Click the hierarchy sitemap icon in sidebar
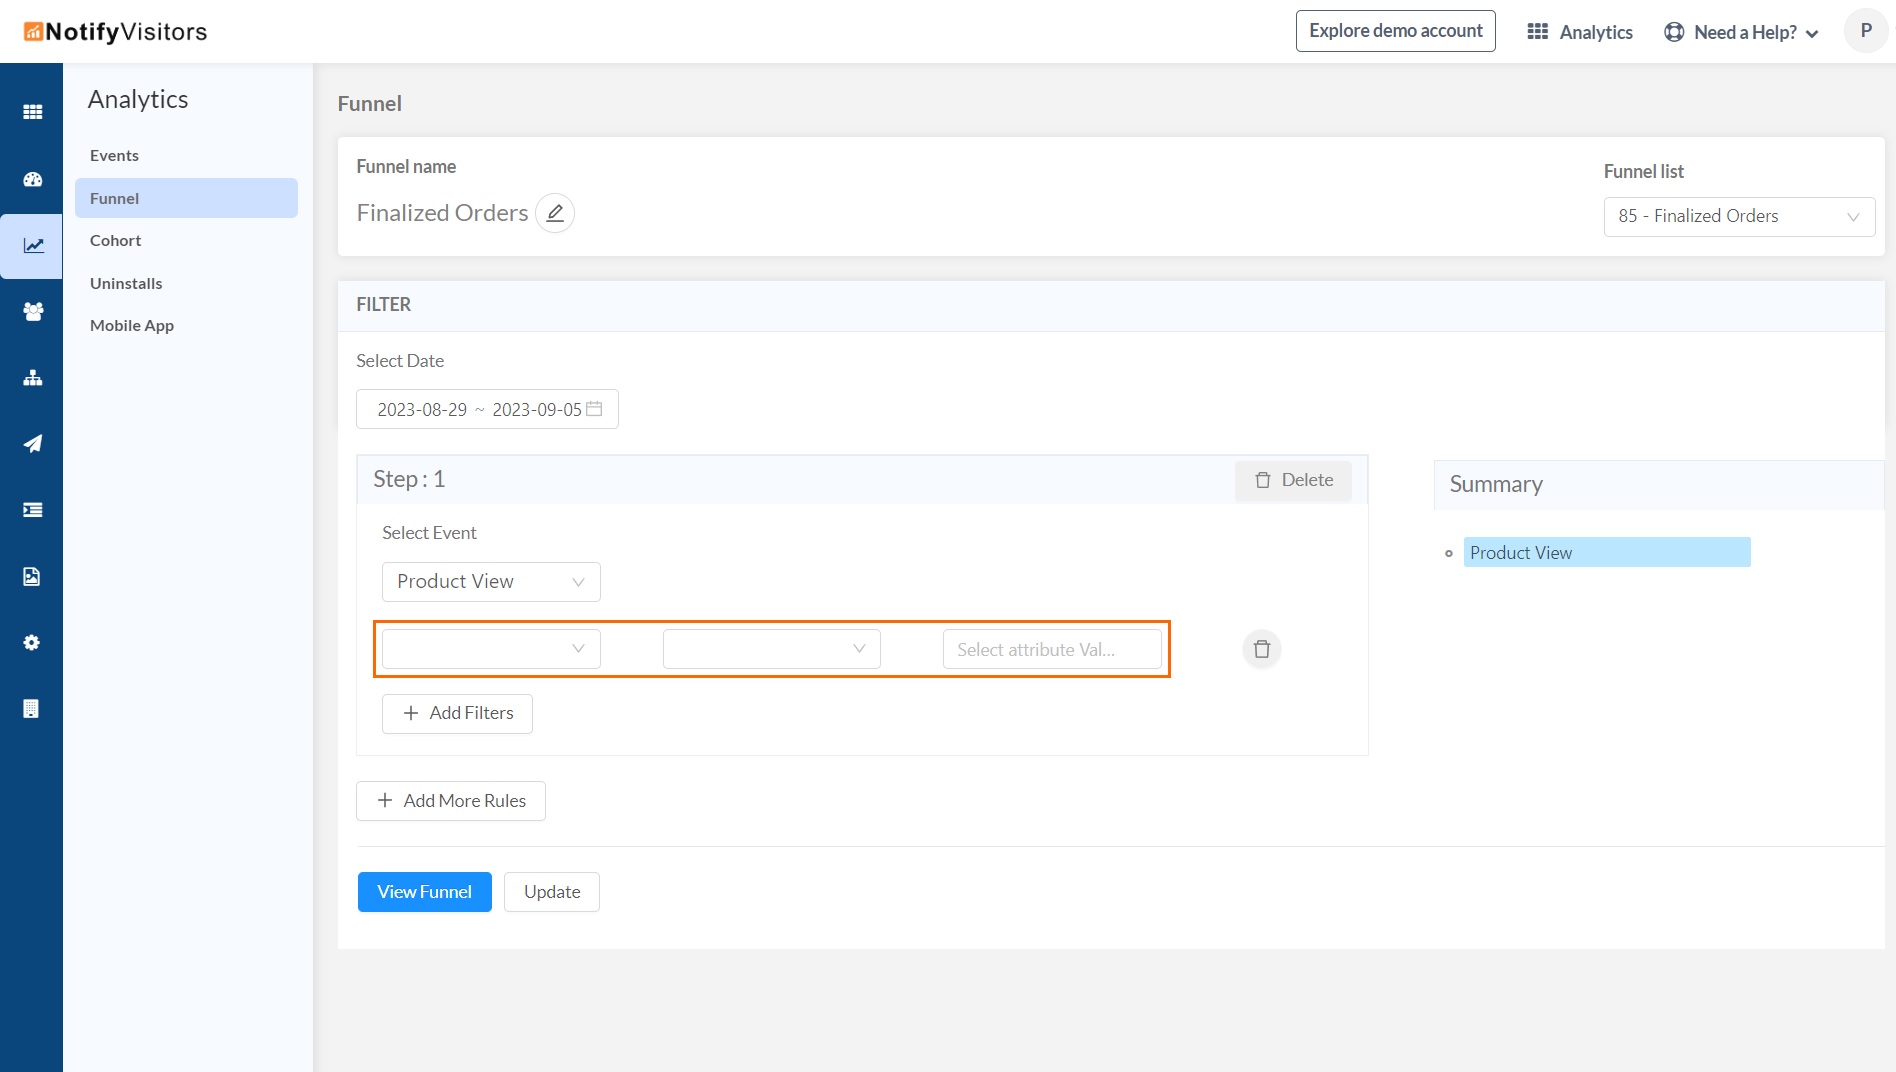This screenshot has width=1896, height=1072. 32,378
